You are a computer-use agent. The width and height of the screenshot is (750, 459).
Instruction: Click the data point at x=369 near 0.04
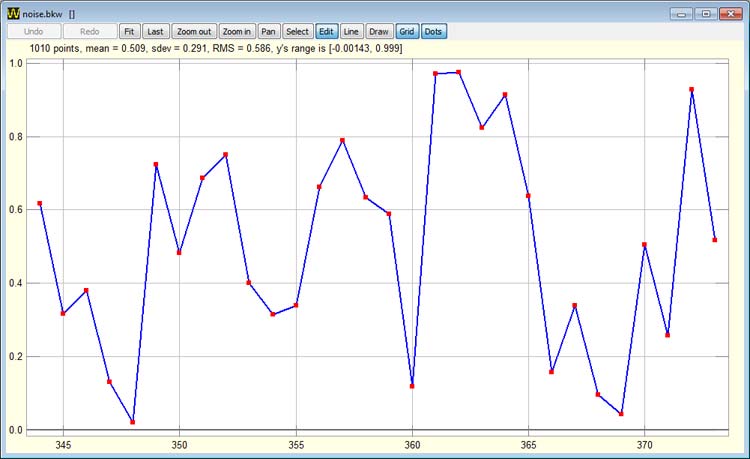tap(621, 414)
